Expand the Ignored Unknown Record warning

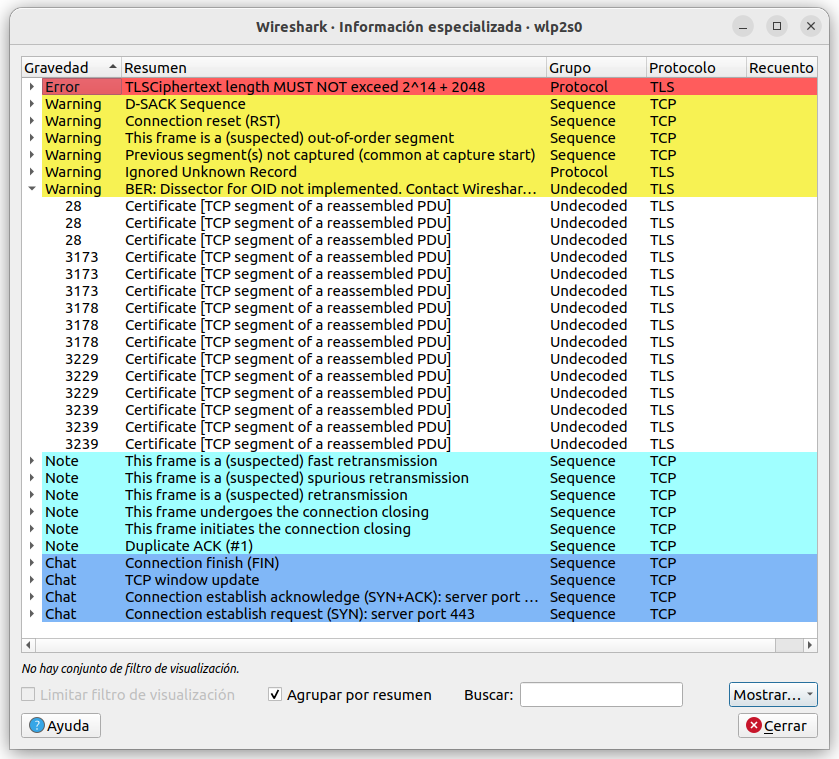[32, 172]
